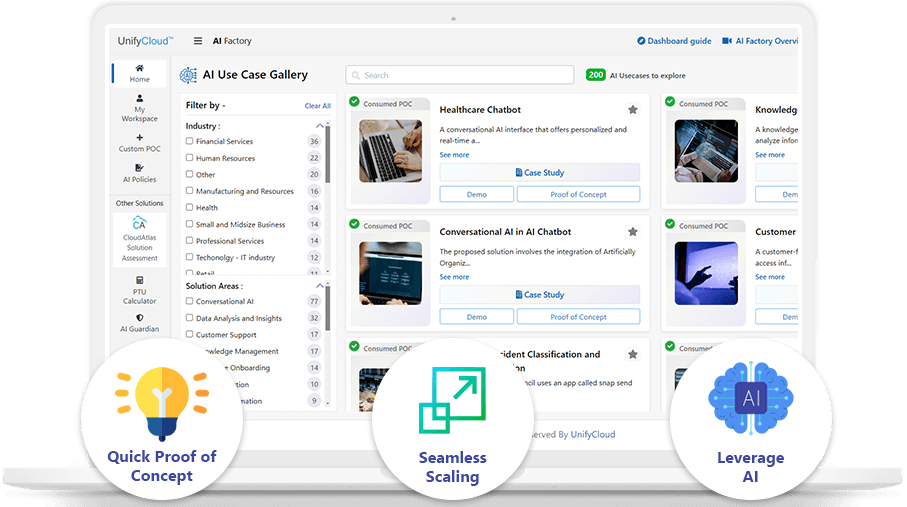The height and width of the screenshot is (507, 907).
Task: Click the 200 usecases count badge
Action: coord(595,75)
